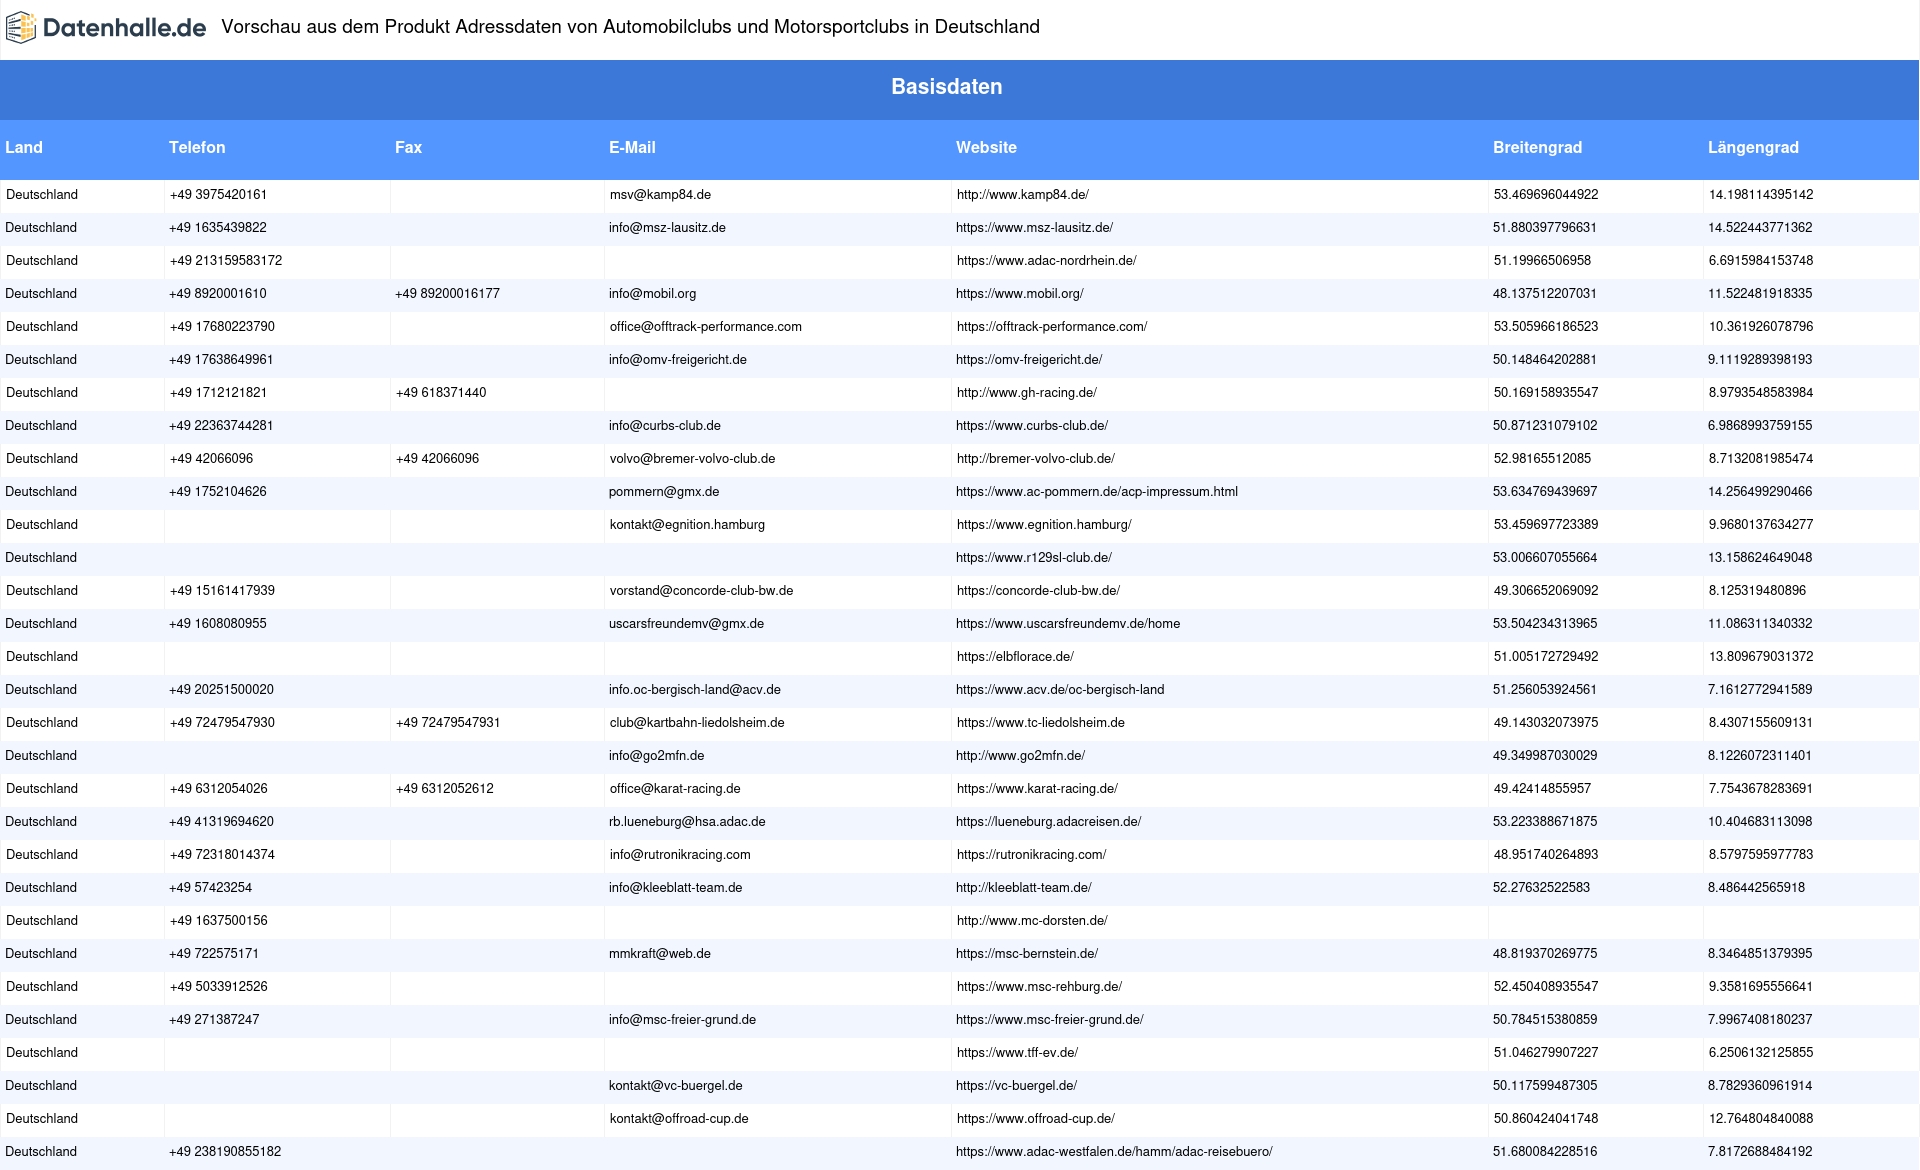Open the ac-pommern.de acp-impressum.html link
The width and height of the screenshot is (1920, 1170).
coord(1096,492)
